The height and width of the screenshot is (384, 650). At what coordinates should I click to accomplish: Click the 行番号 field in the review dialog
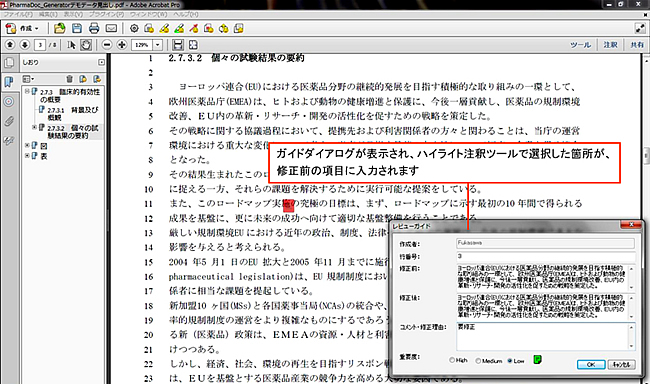(546, 257)
